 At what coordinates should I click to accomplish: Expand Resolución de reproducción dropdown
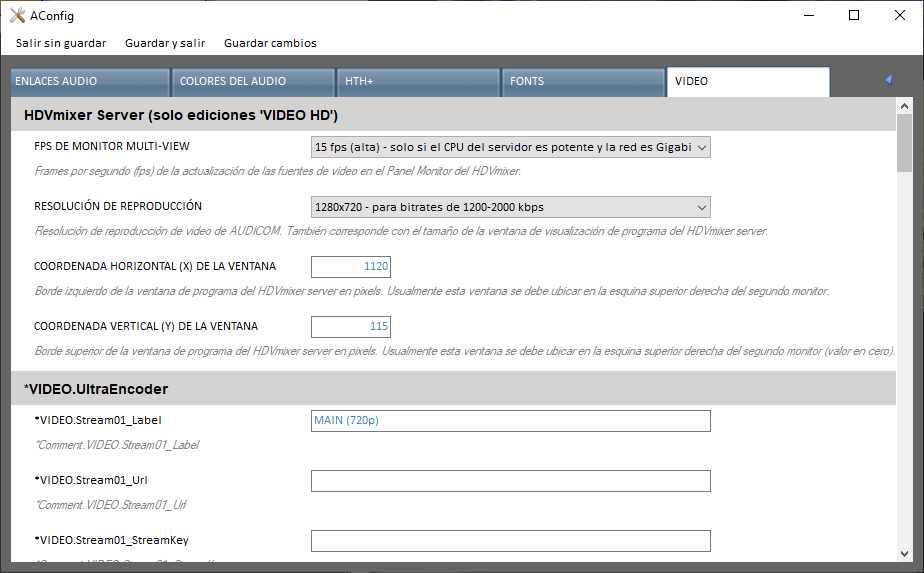pos(510,208)
